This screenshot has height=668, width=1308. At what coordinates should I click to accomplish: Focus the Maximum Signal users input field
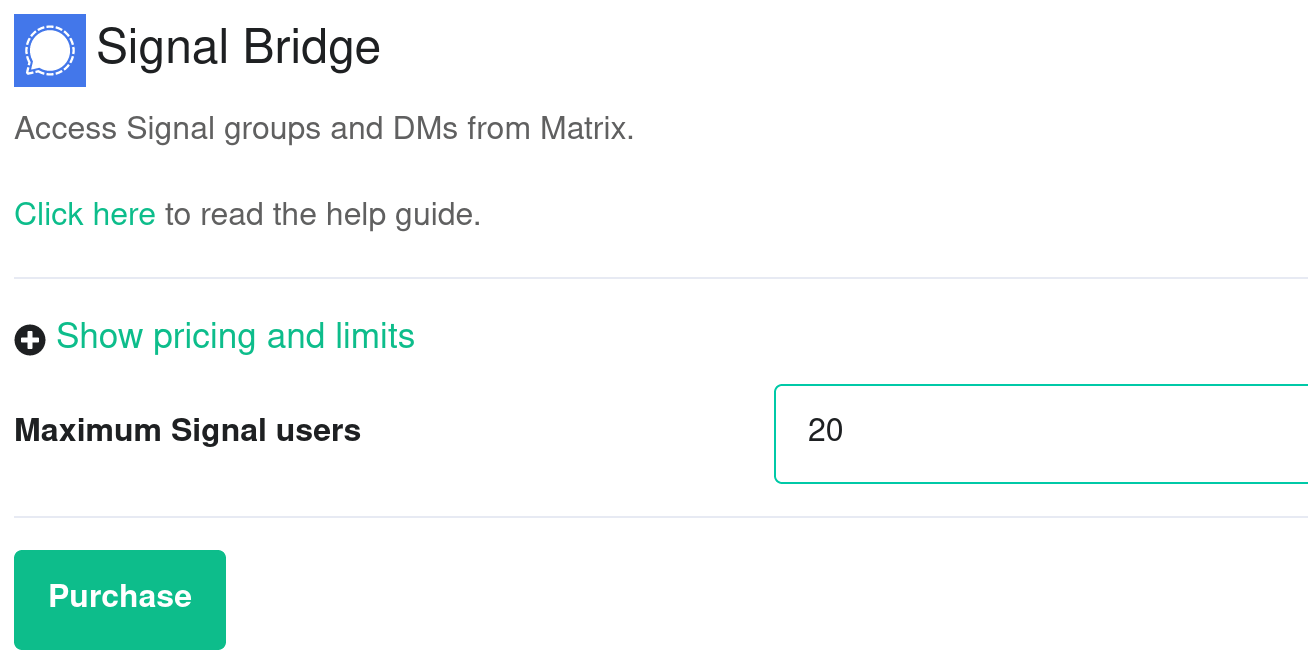tap(1041, 433)
